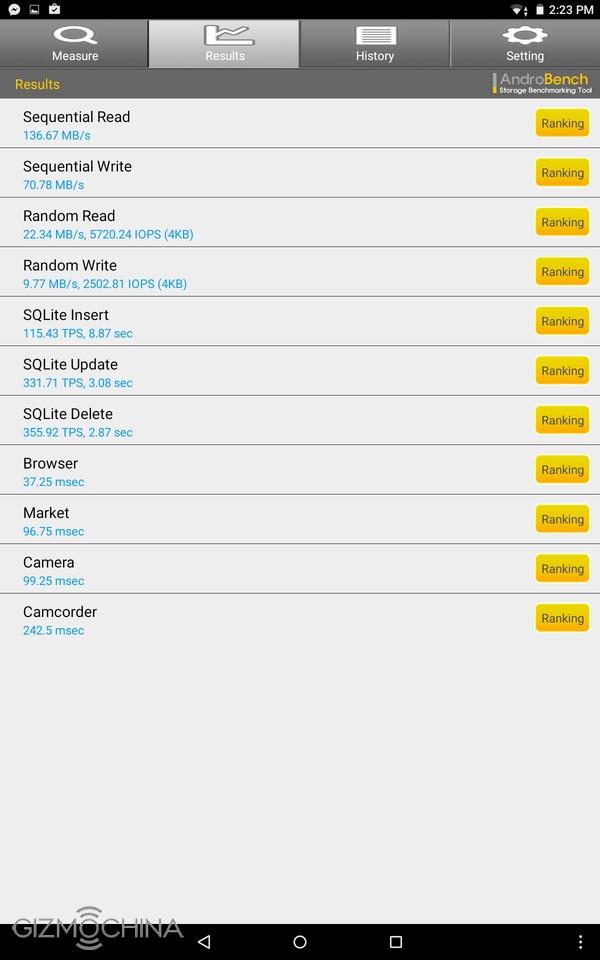Select the Results tab
This screenshot has width=600, height=960.
[225, 44]
